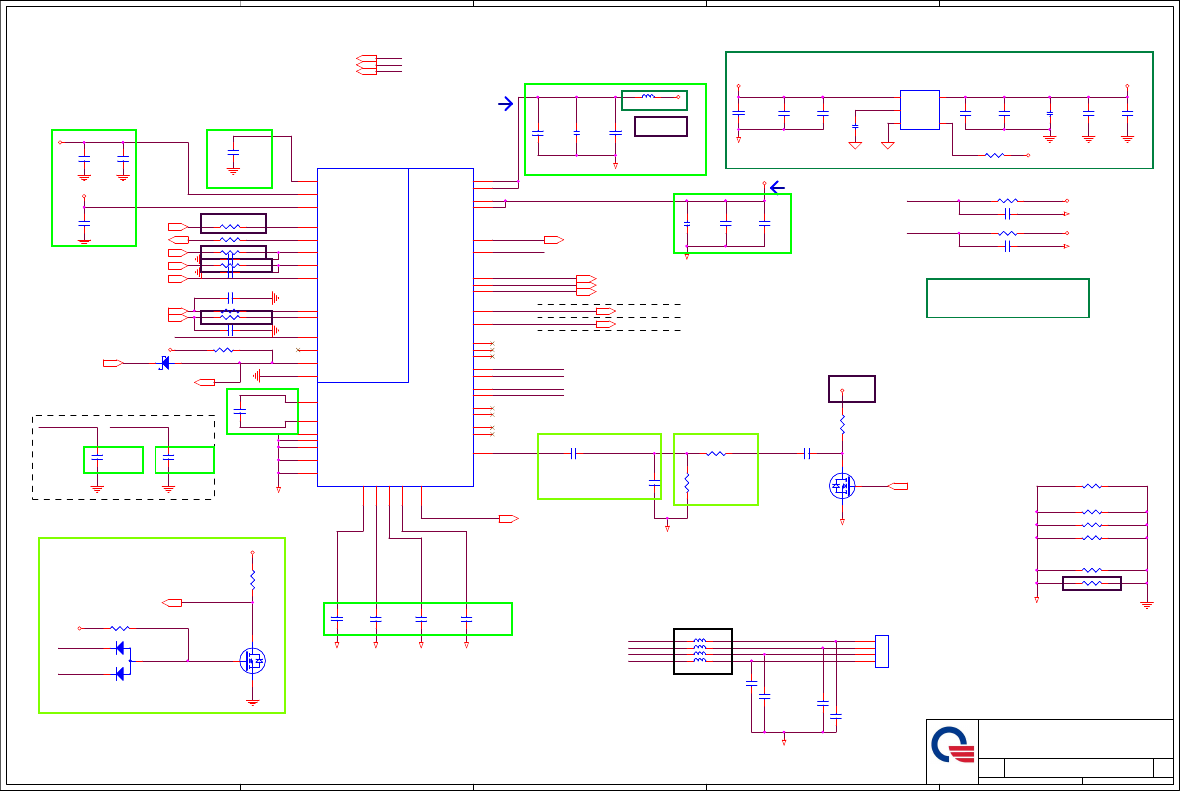Screen dimensions: 1180x791
Task: Select the empty dark green rectangle at right
Action: [x=1008, y=298]
